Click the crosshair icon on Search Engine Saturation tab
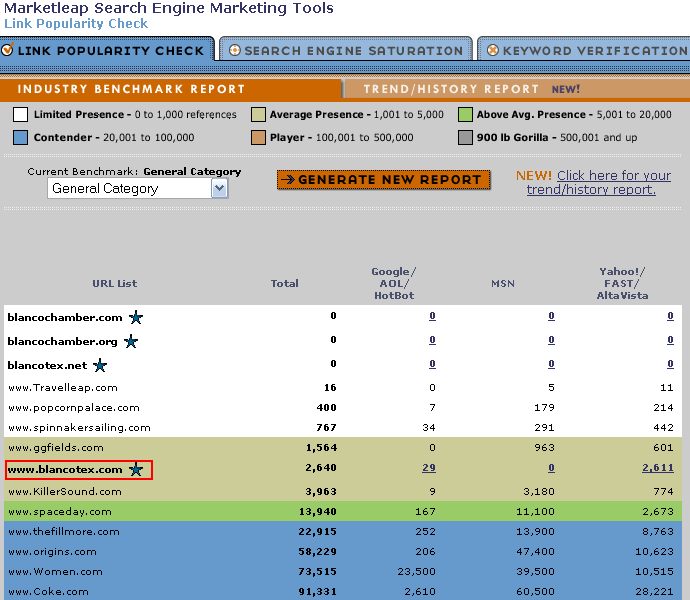690x600 pixels. tap(235, 50)
